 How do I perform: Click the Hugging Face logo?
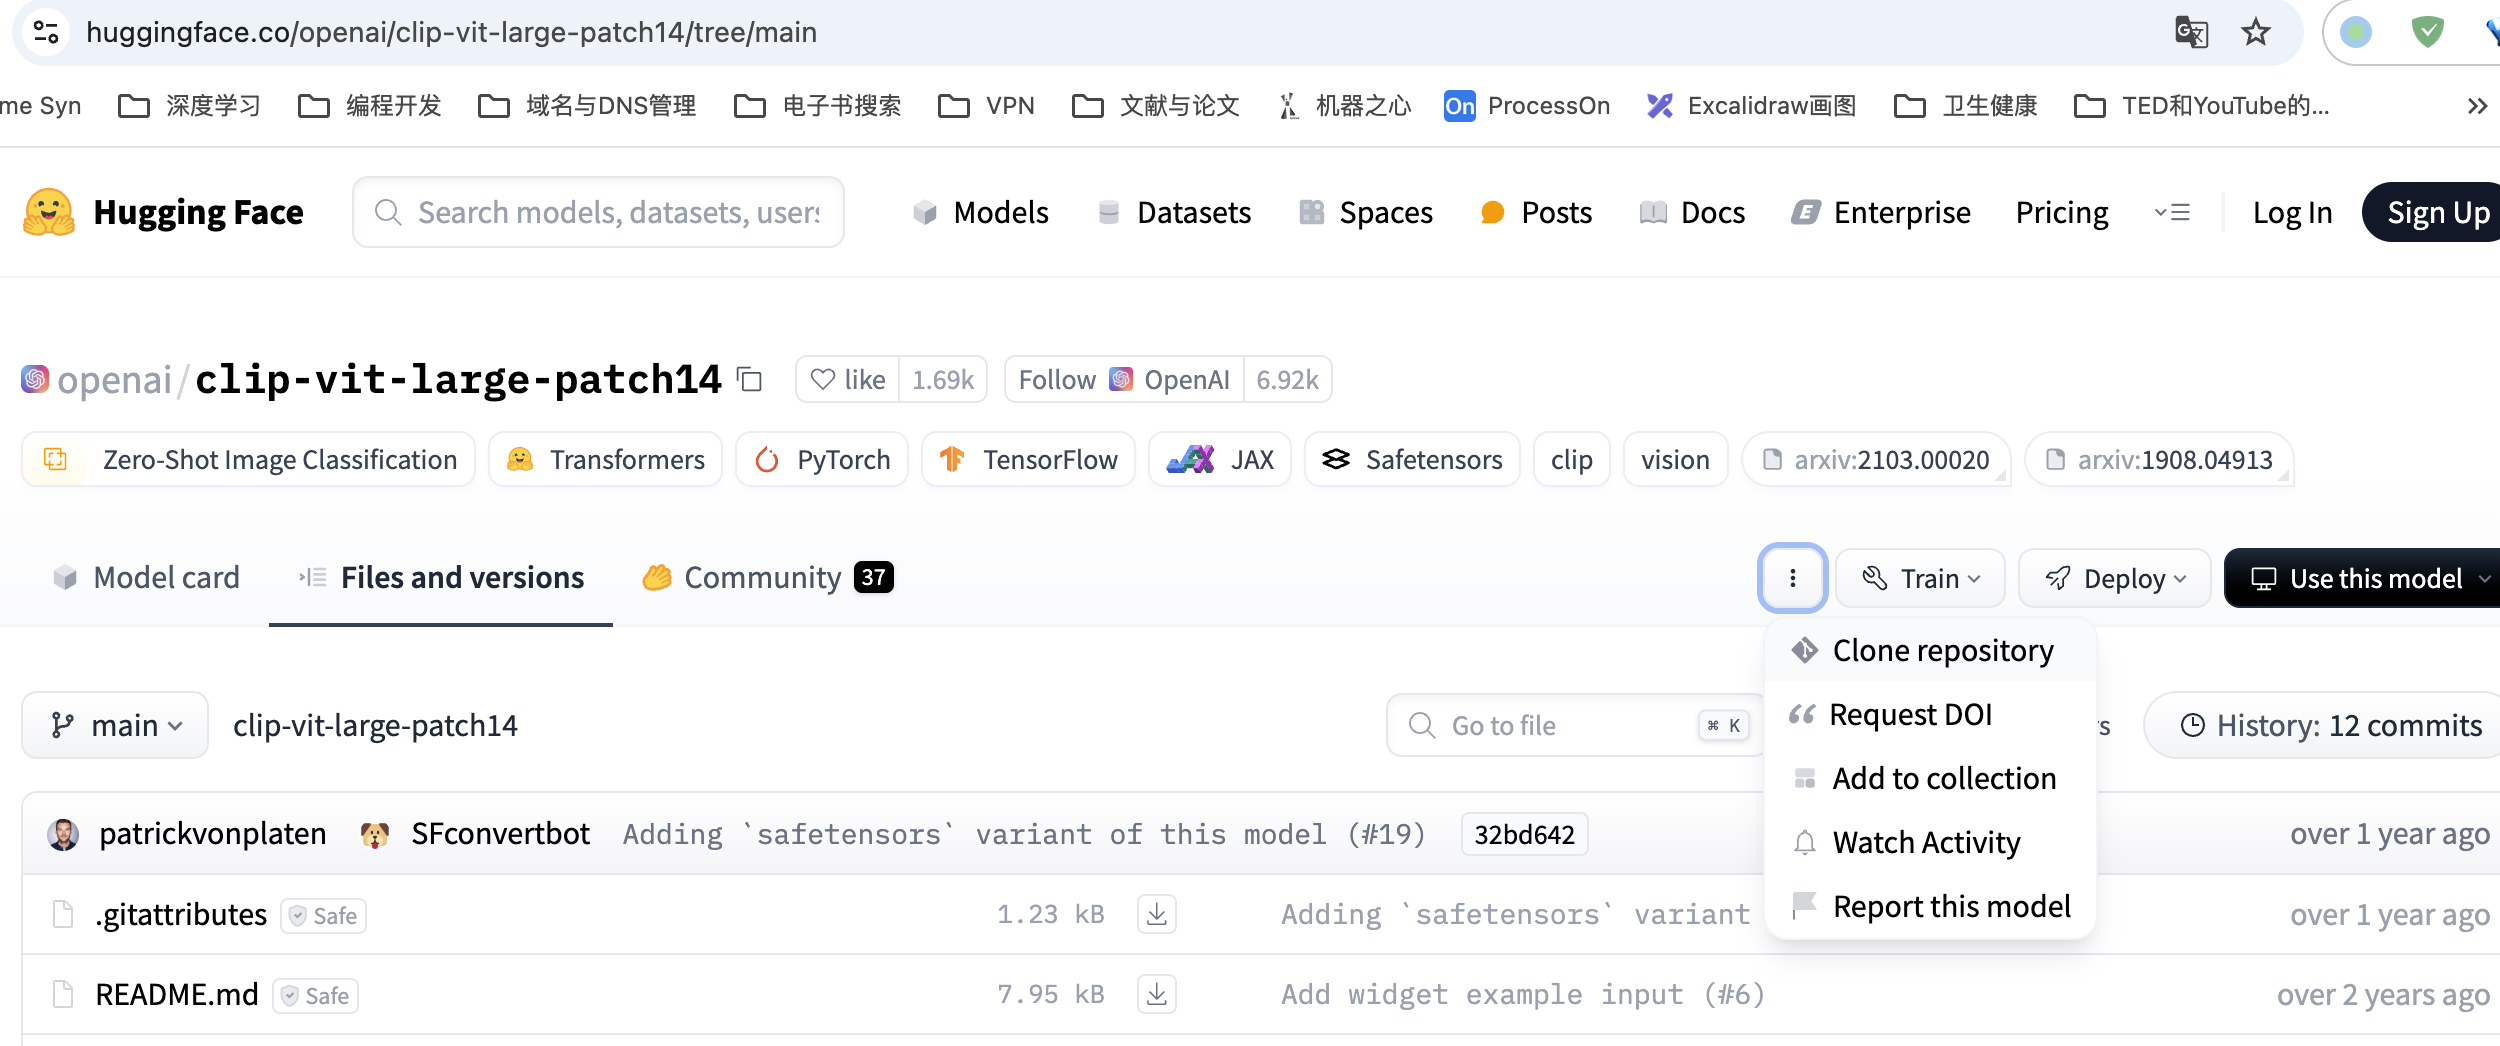click(x=163, y=212)
